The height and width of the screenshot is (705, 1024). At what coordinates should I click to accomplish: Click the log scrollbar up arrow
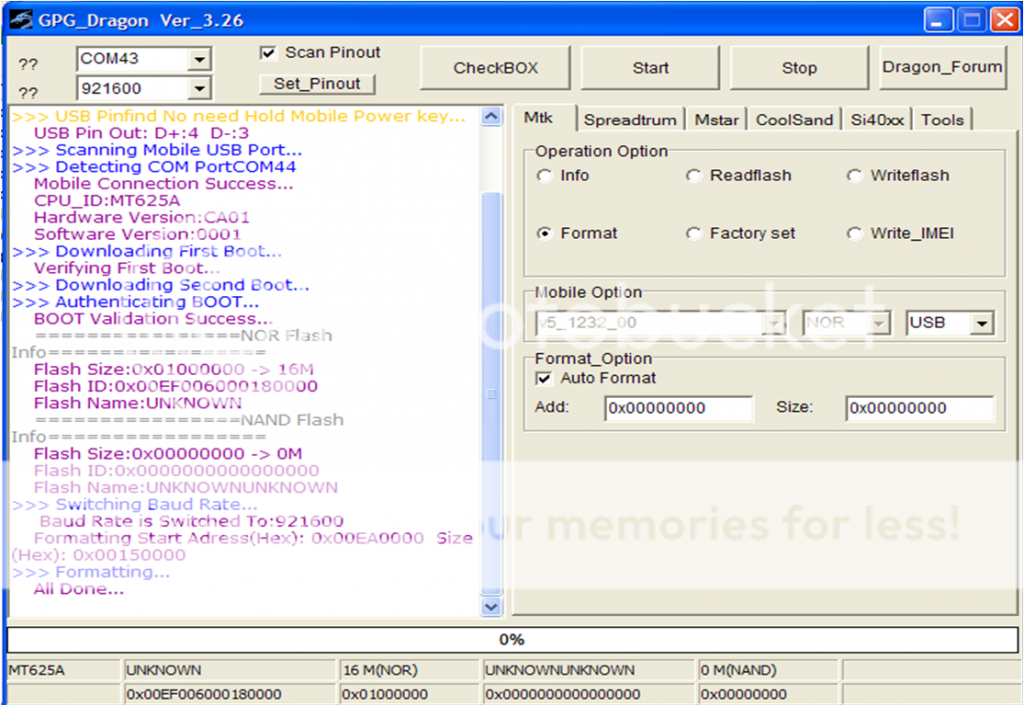tap(491, 117)
